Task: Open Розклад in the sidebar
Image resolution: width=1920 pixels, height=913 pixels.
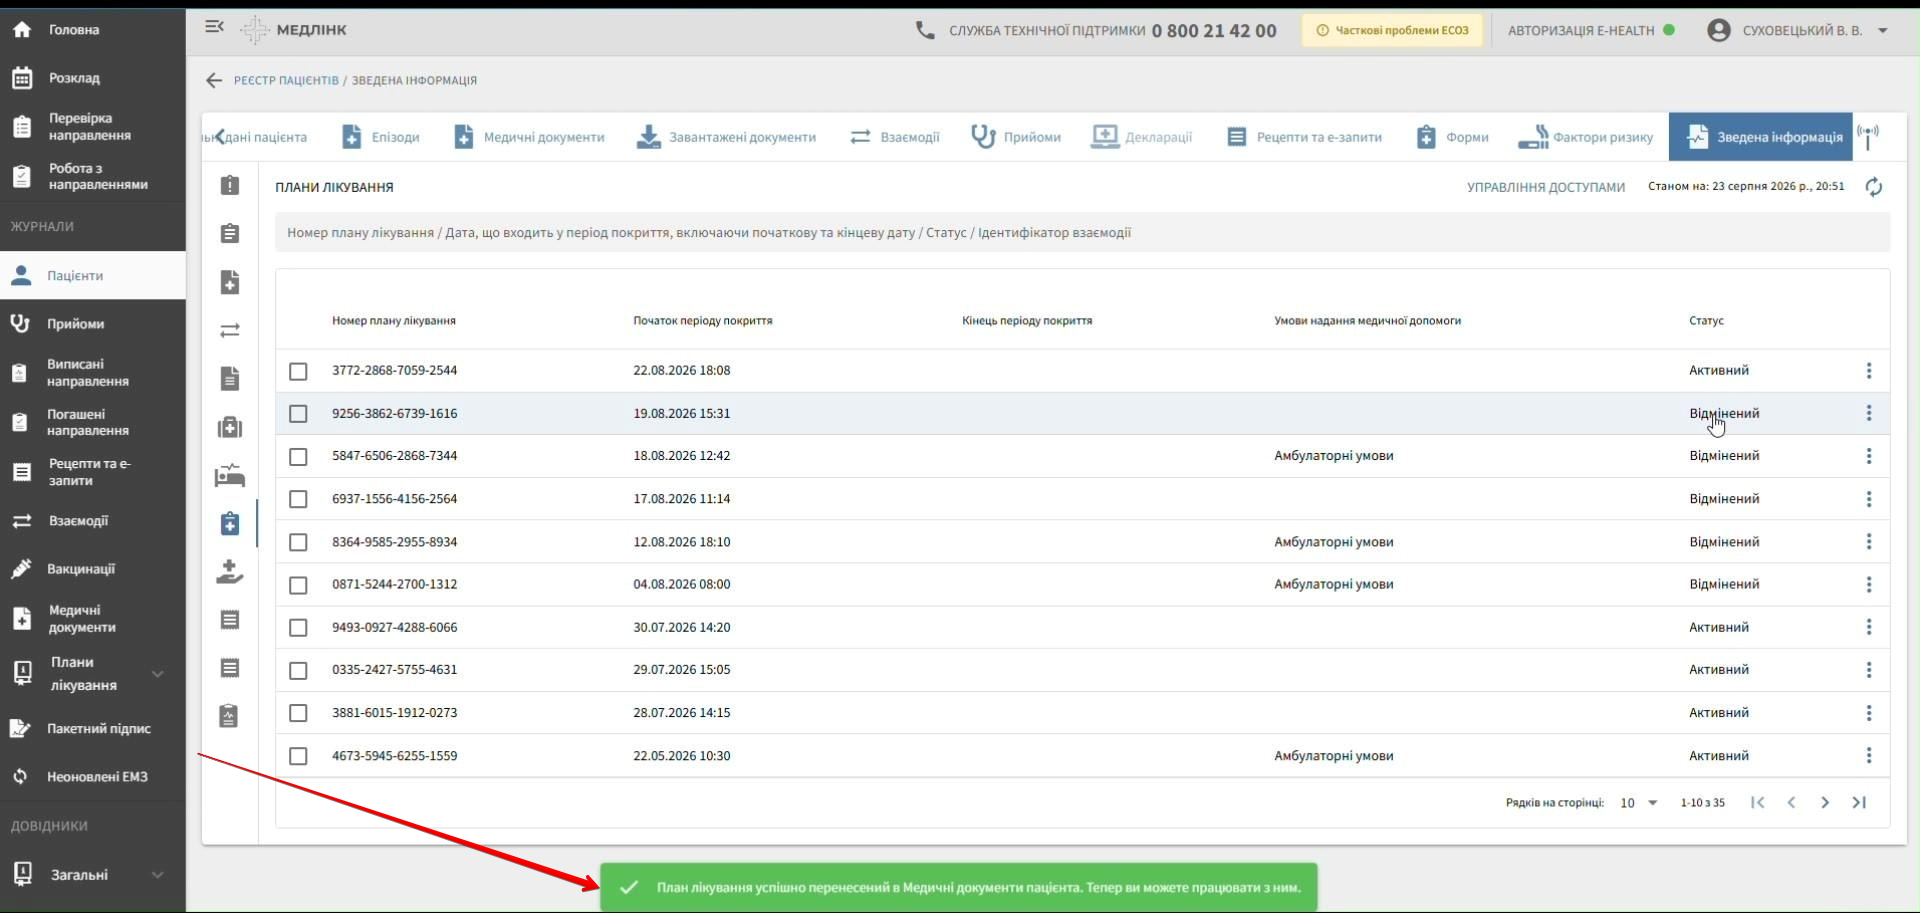Action: [92, 78]
